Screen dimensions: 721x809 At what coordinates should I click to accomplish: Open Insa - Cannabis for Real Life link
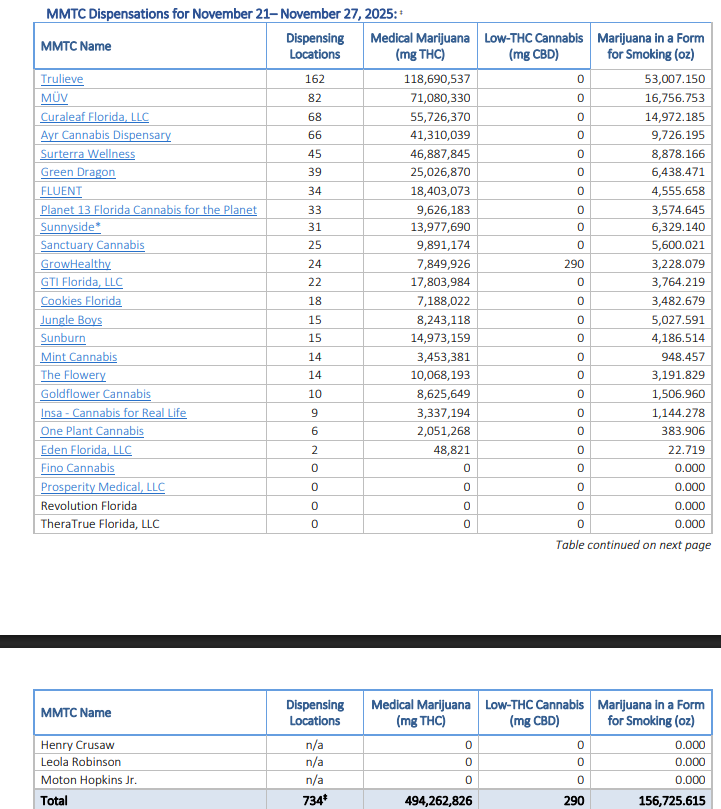113,413
